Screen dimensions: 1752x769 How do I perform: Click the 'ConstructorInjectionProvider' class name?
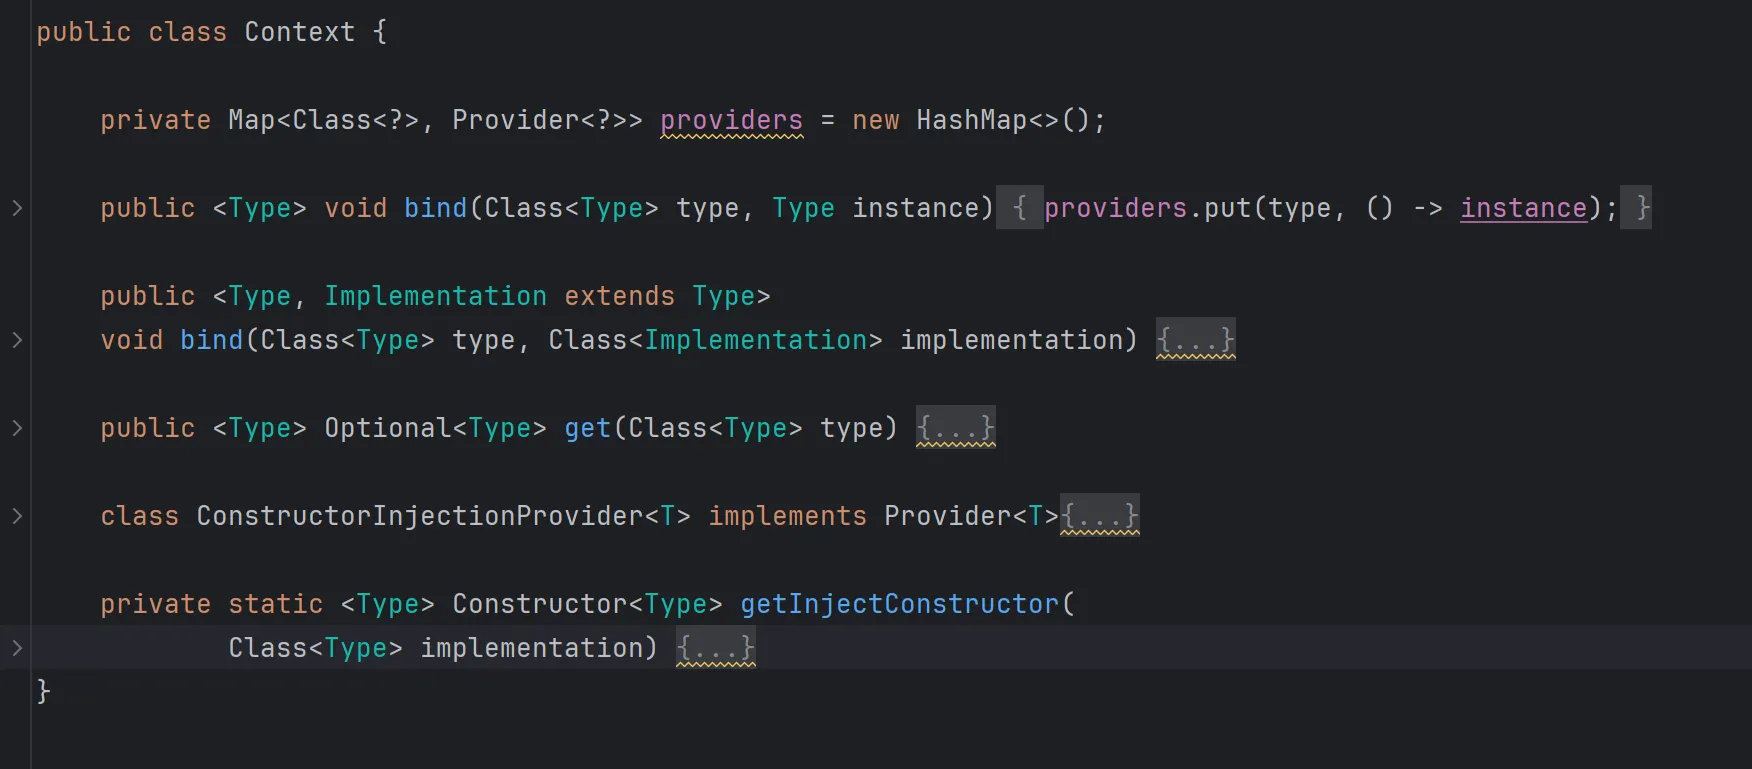coord(420,516)
